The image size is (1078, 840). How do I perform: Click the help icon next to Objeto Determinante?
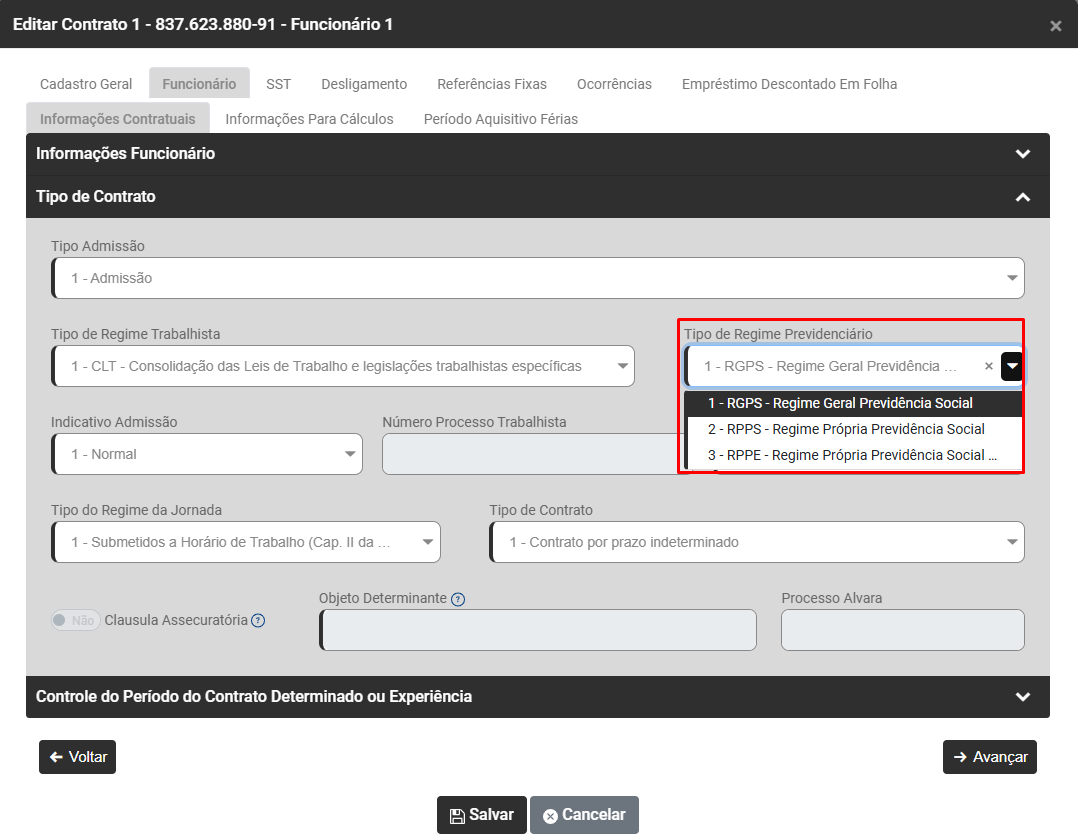(458, 599)
